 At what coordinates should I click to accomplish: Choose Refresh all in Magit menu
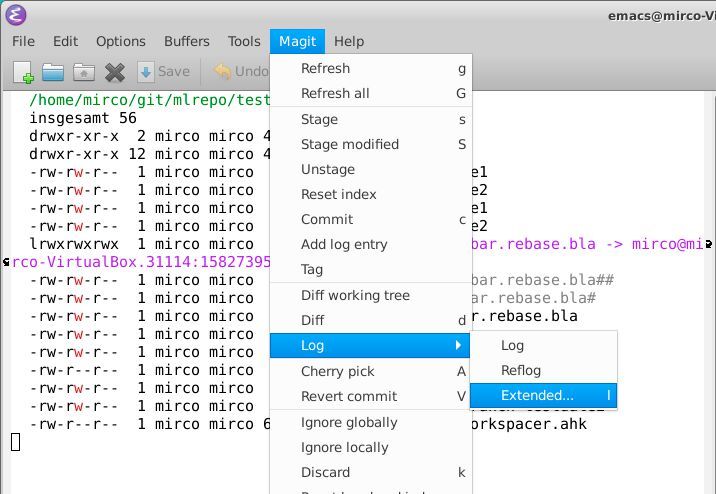[x=371, y=93]
